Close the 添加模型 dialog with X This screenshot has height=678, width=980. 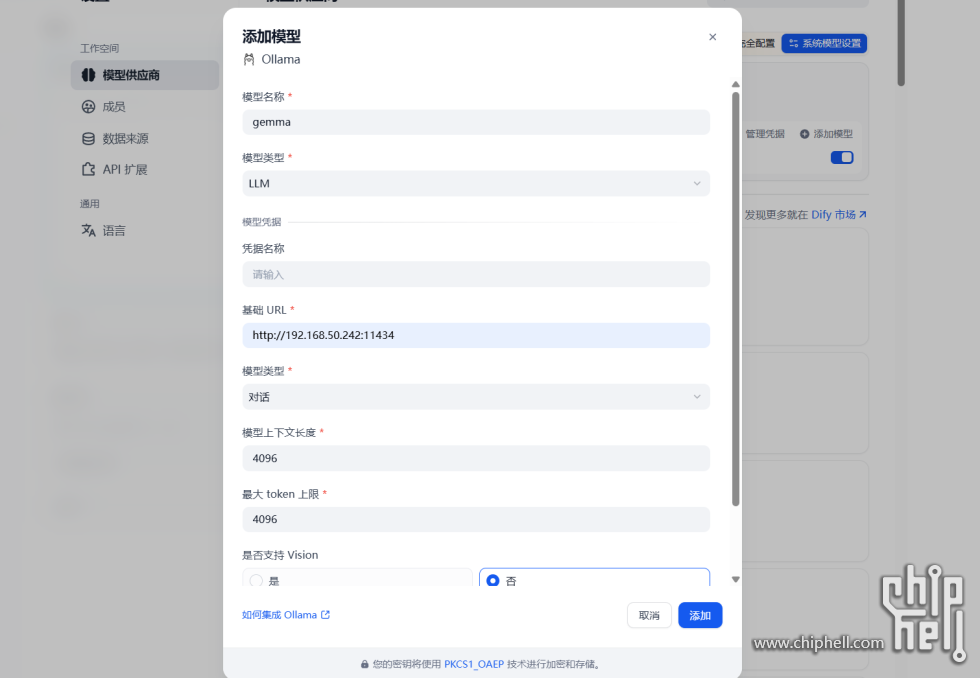(x=712, y=37)
